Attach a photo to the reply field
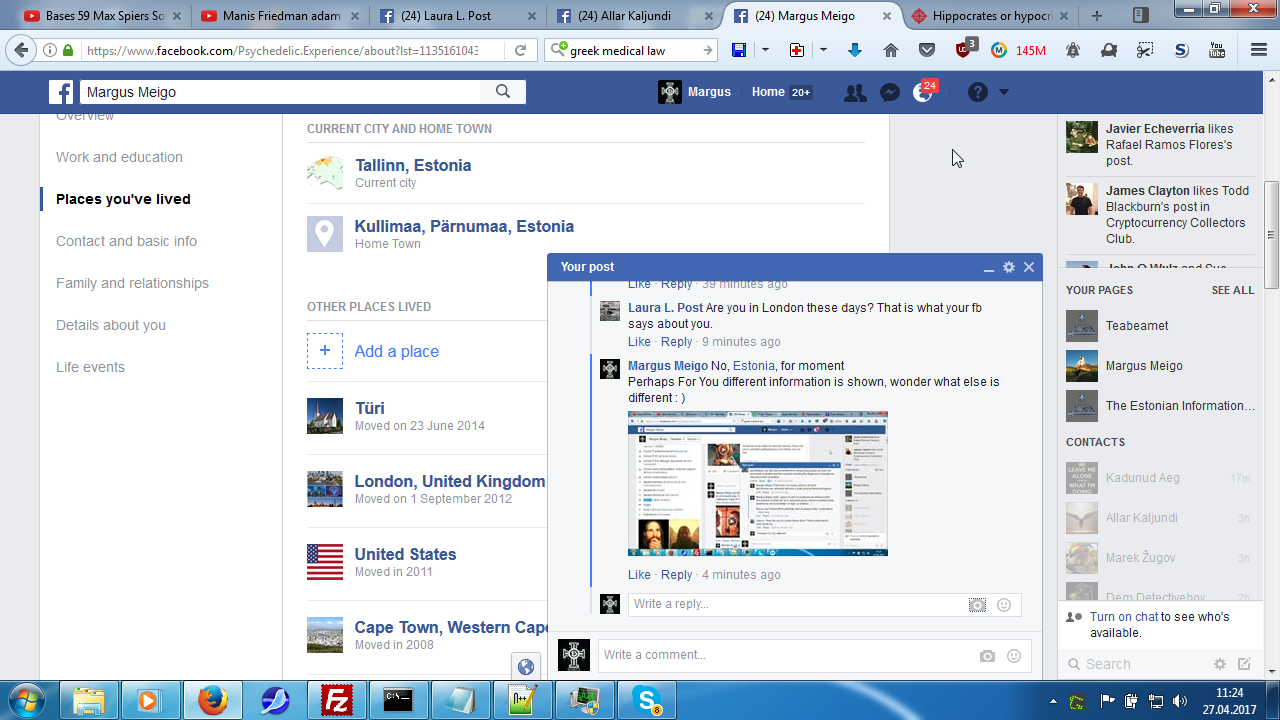 (x=977, y=605)
